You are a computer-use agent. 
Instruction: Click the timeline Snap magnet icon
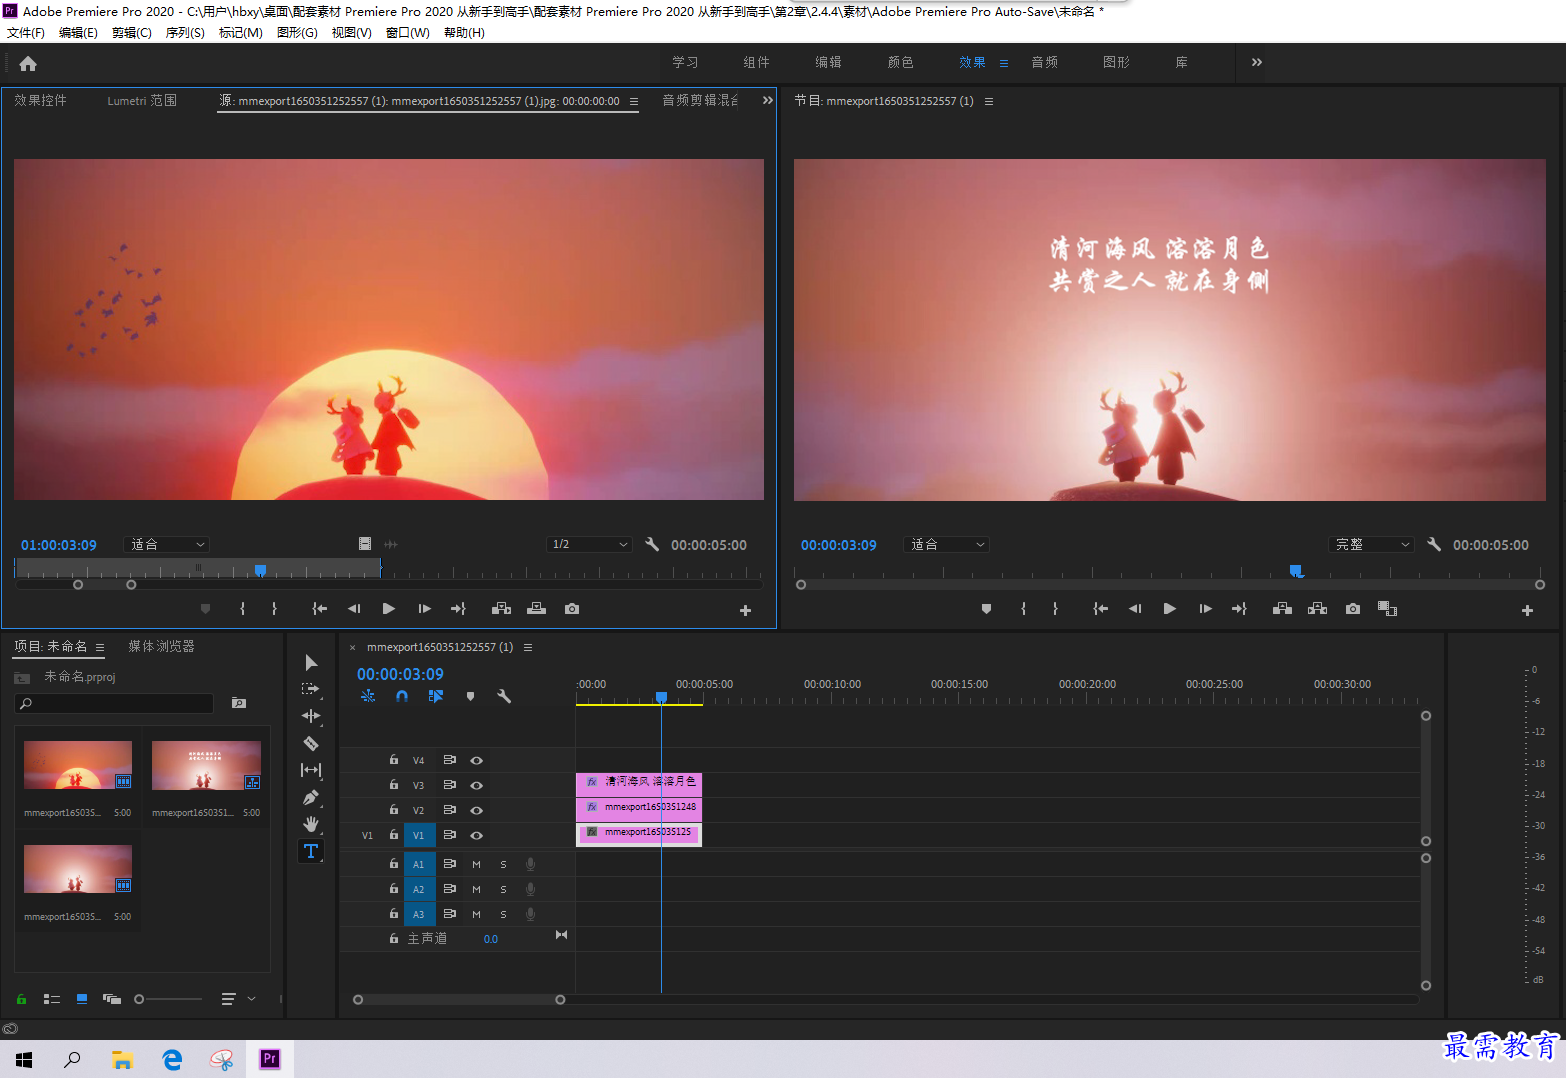point(402,696)
